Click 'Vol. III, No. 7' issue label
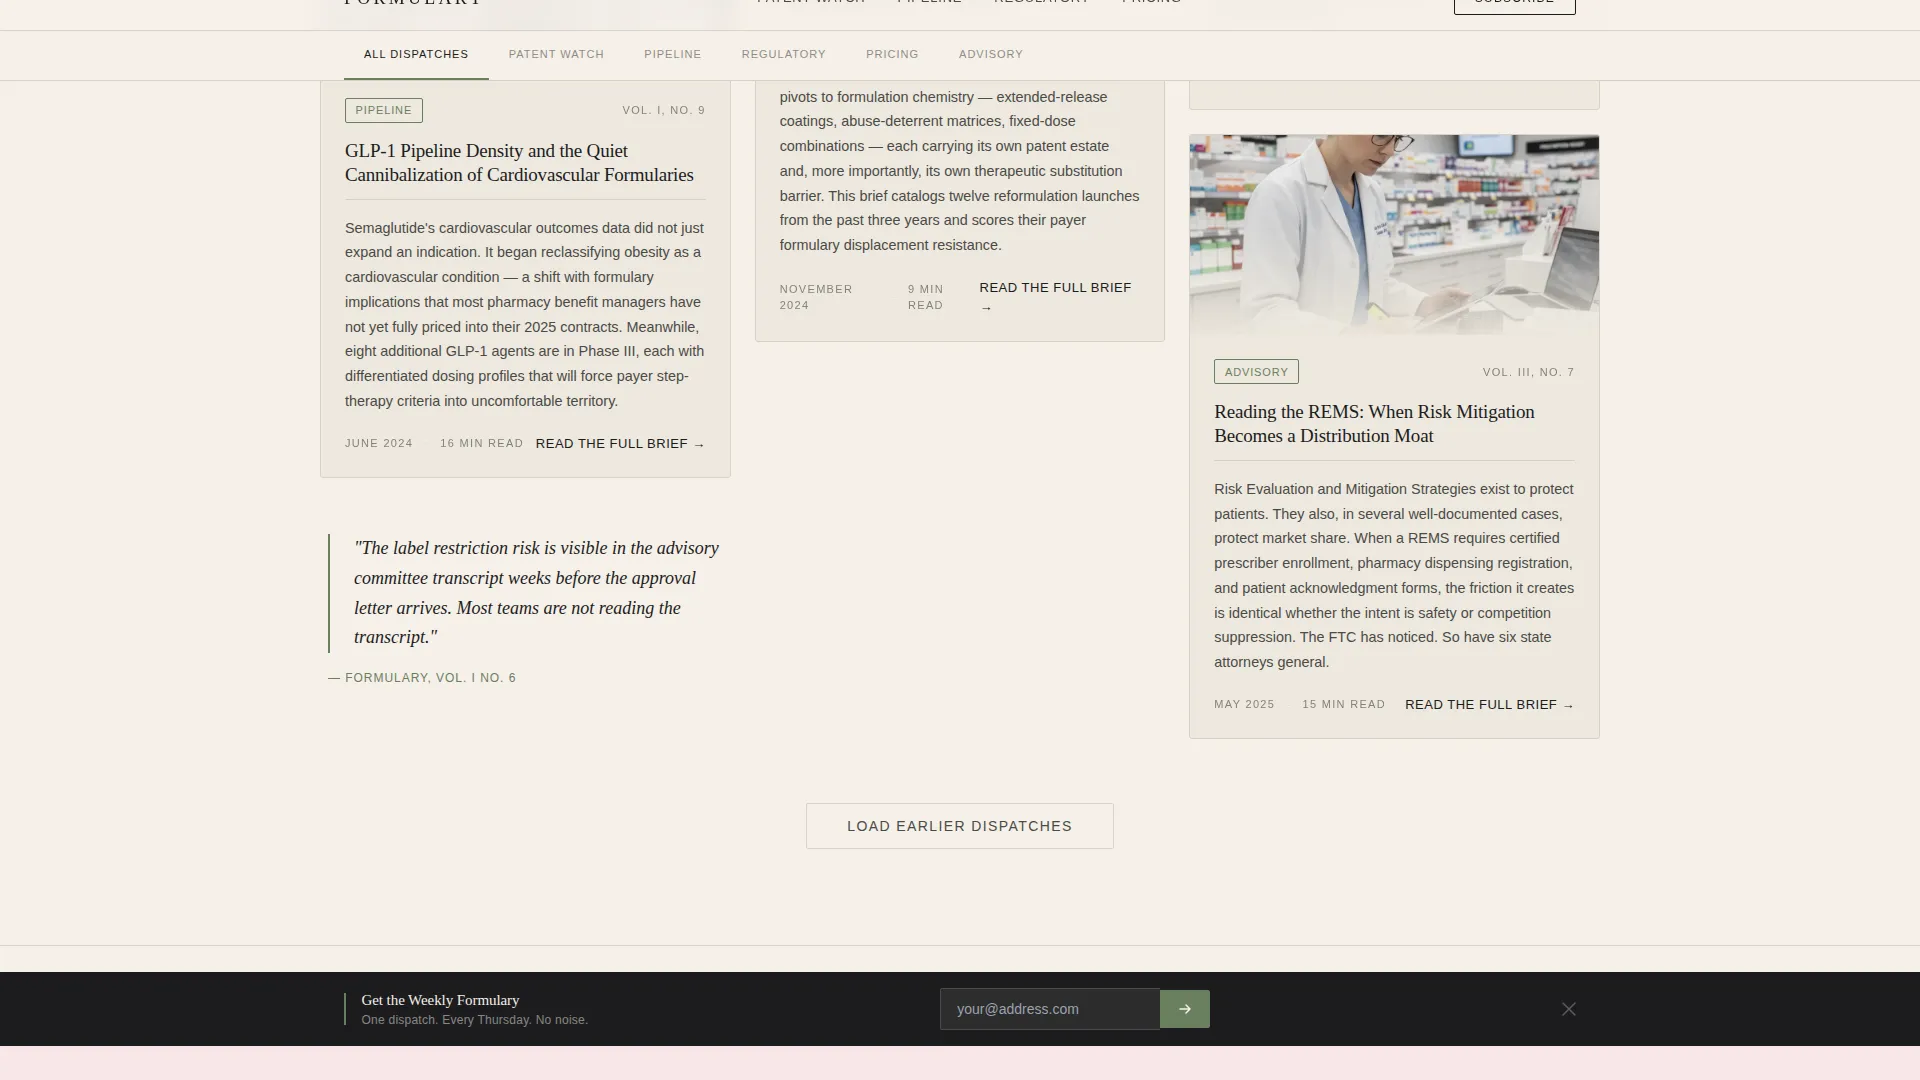The width and height of the screenshot is (1920, 1080). click(1528, 372)
